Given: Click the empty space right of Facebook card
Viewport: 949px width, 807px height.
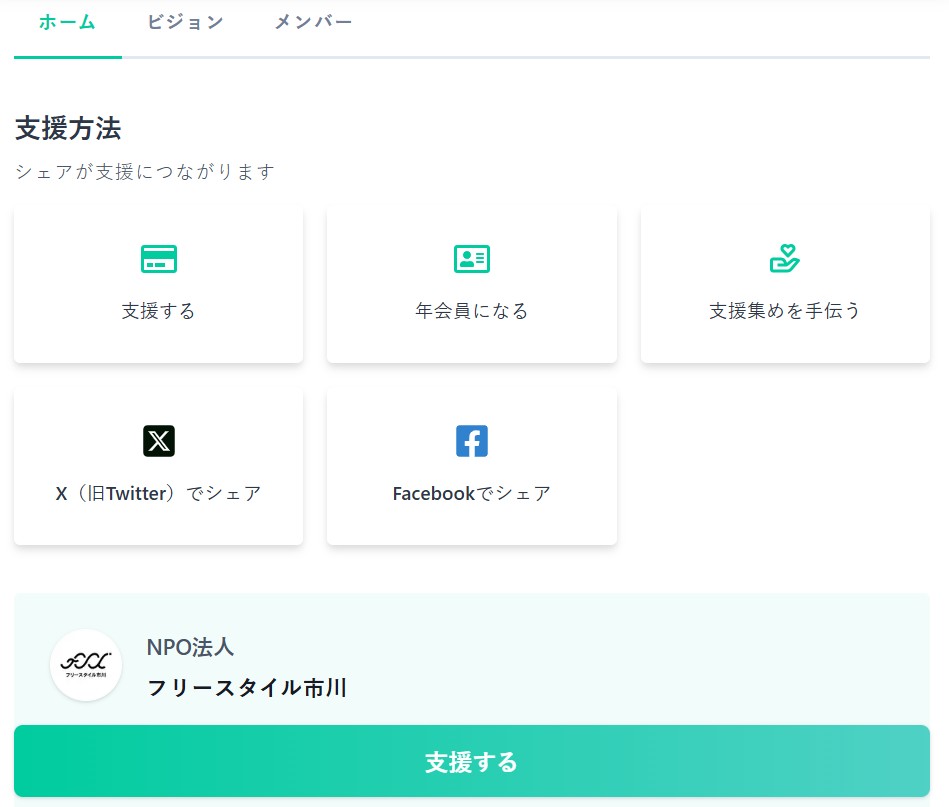Looking at the screenshot, I should click(x=784, y=466).
